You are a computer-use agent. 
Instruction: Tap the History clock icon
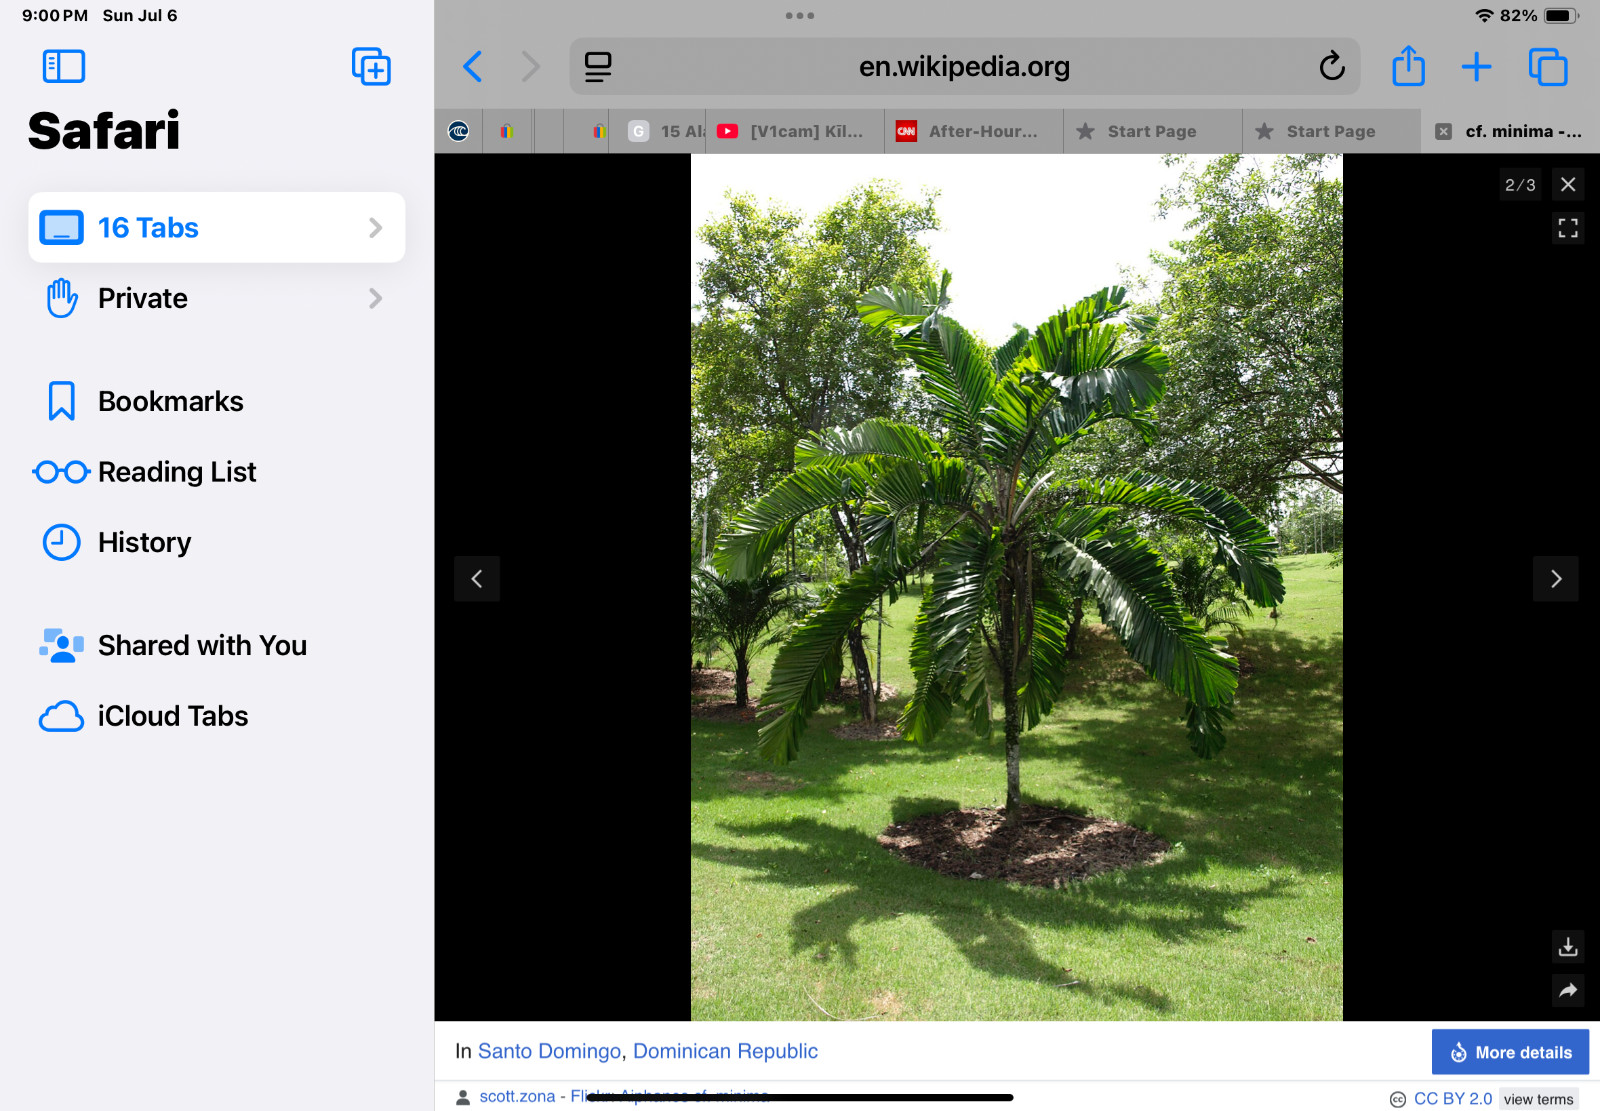62,542
